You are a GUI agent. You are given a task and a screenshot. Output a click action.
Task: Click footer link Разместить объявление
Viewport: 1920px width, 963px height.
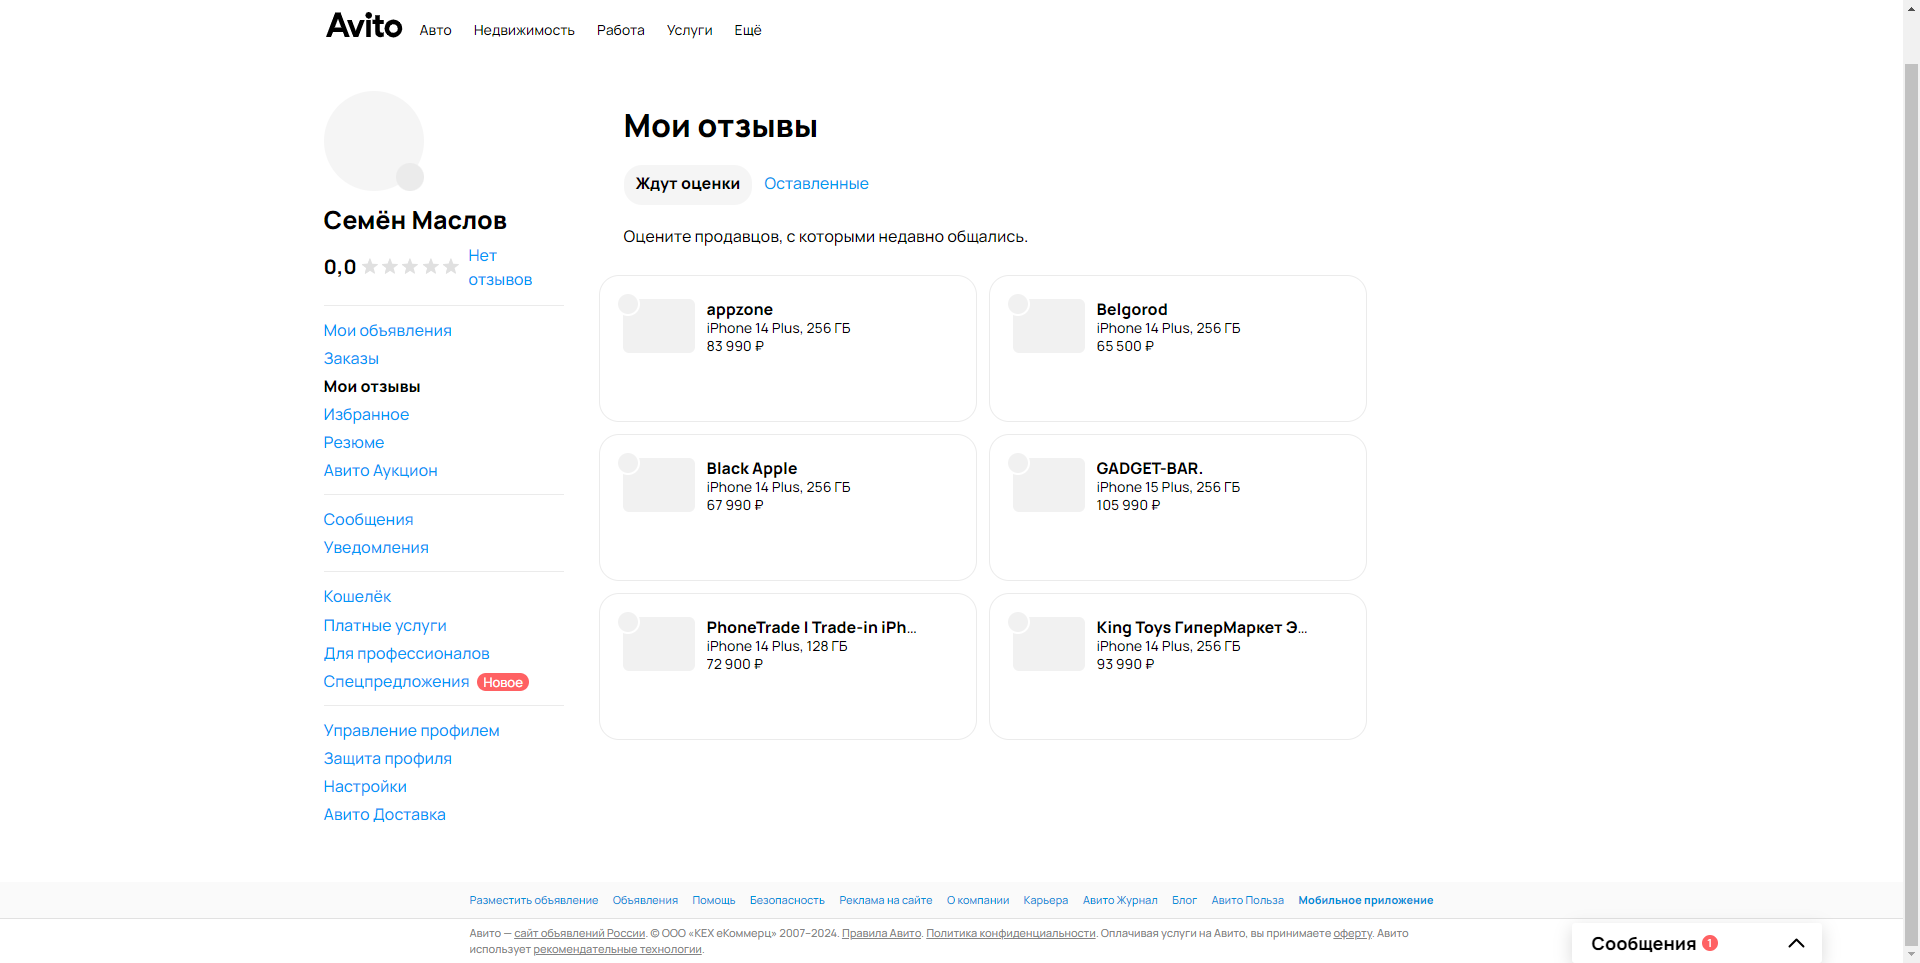tap(534, 901)
